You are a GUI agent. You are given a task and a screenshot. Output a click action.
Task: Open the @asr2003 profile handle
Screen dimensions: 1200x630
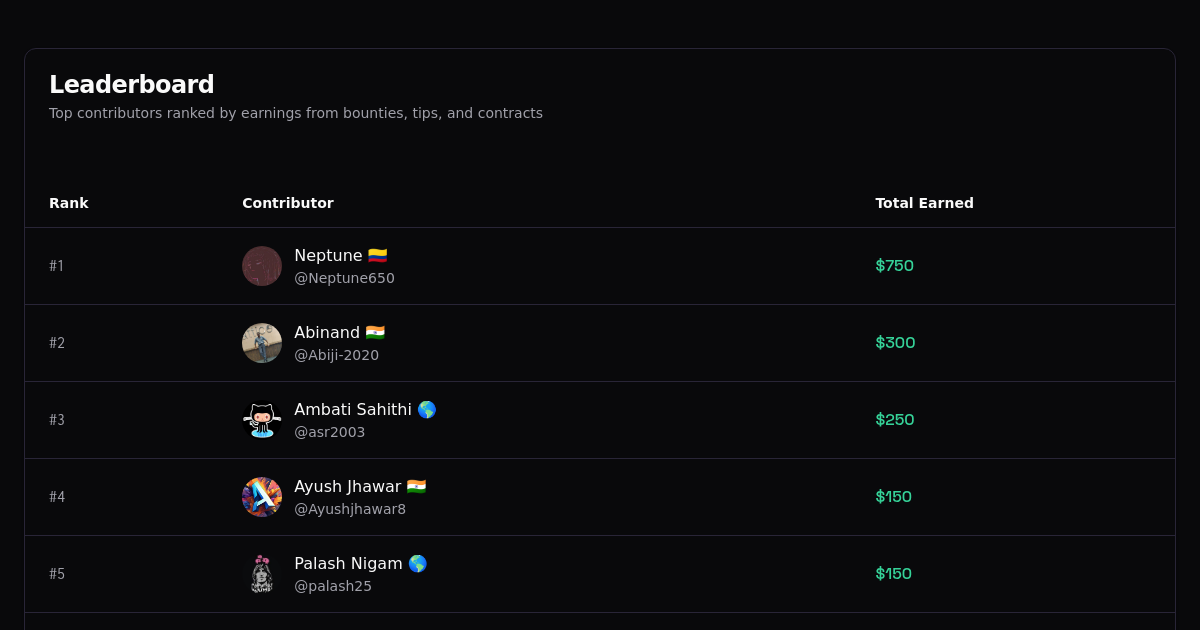click(330, 432)
